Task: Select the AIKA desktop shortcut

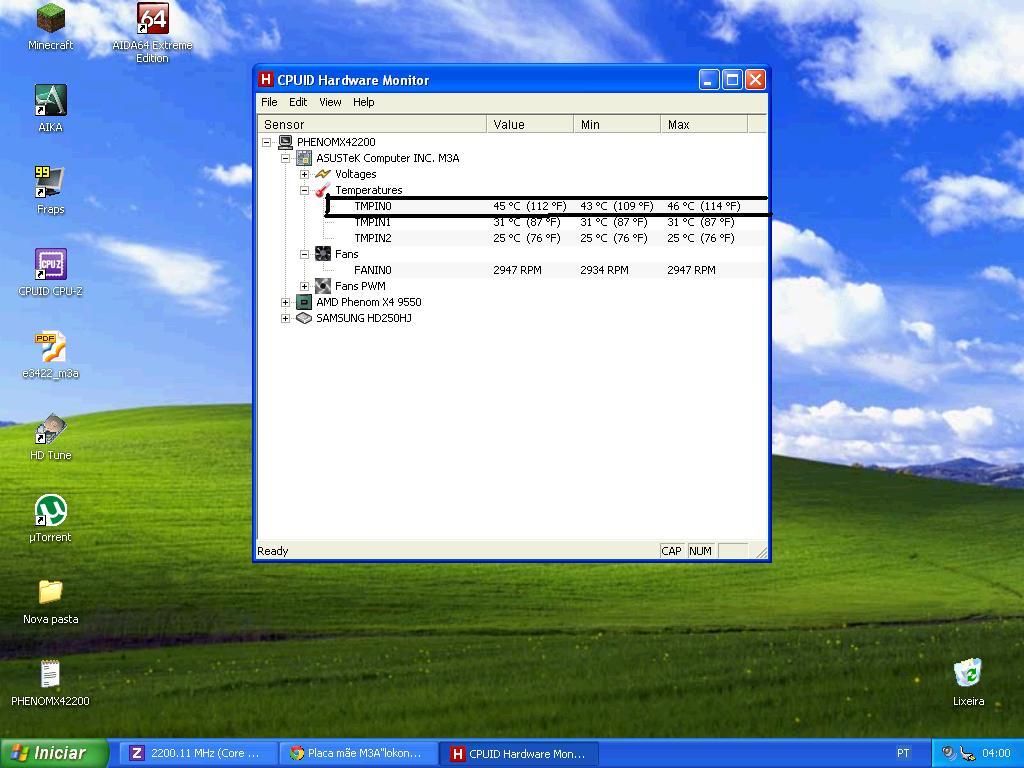Action: tap(50, 108)
